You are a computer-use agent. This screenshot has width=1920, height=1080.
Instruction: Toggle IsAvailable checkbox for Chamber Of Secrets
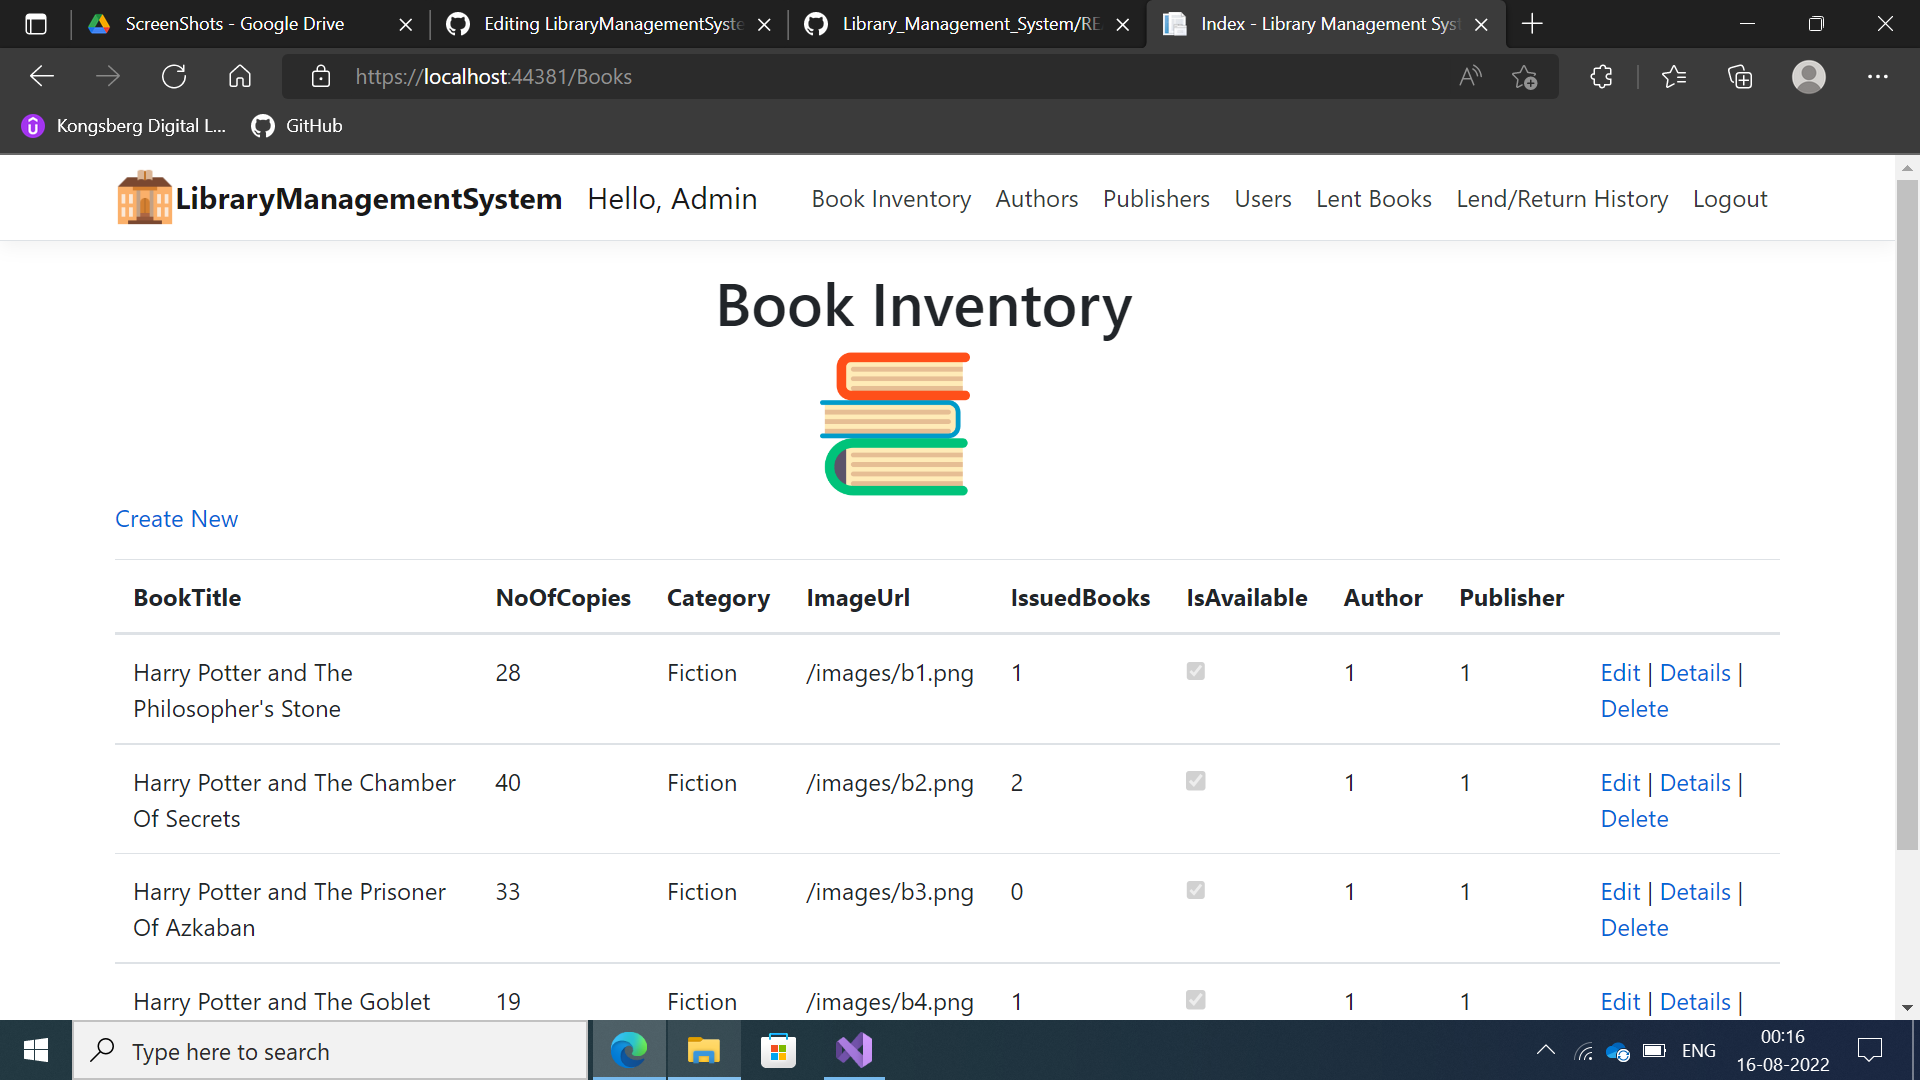click(x=1195, y=781)
